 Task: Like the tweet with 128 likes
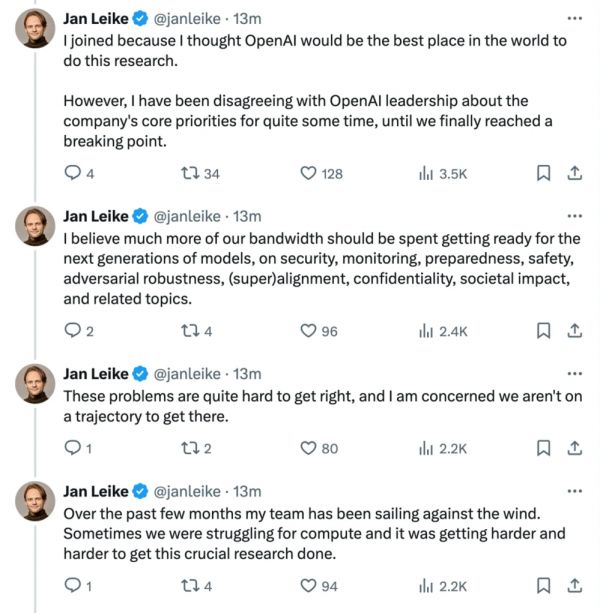pos(309,173)
